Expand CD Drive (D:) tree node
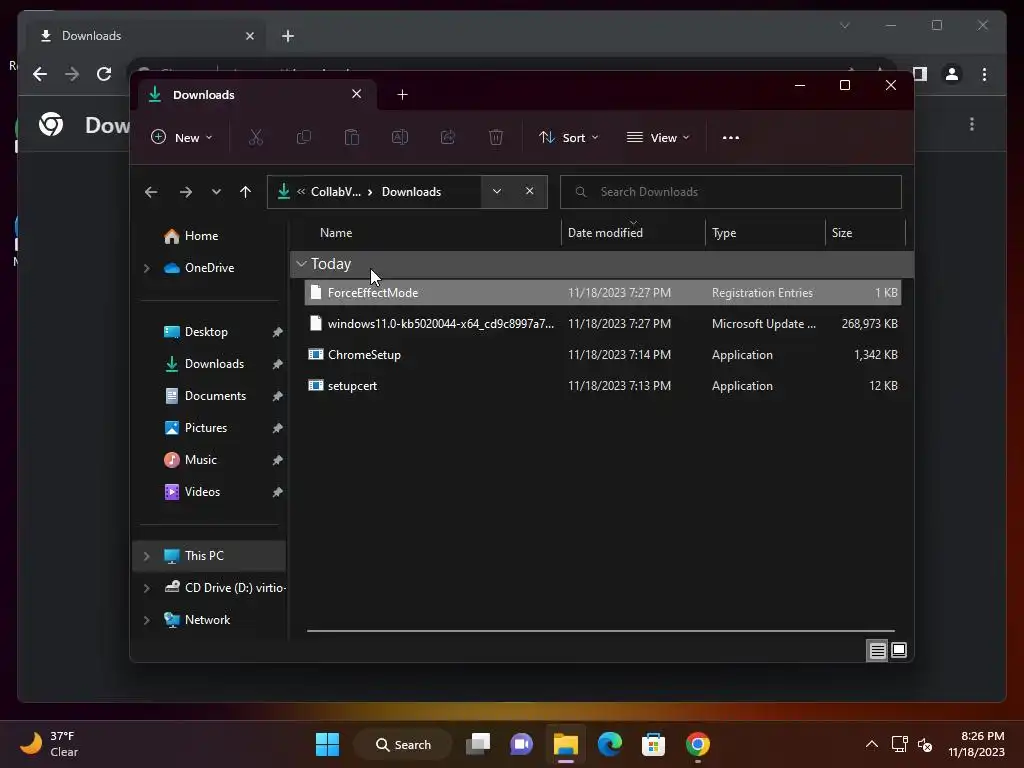1024x768 pixels. tap(147, 588)
